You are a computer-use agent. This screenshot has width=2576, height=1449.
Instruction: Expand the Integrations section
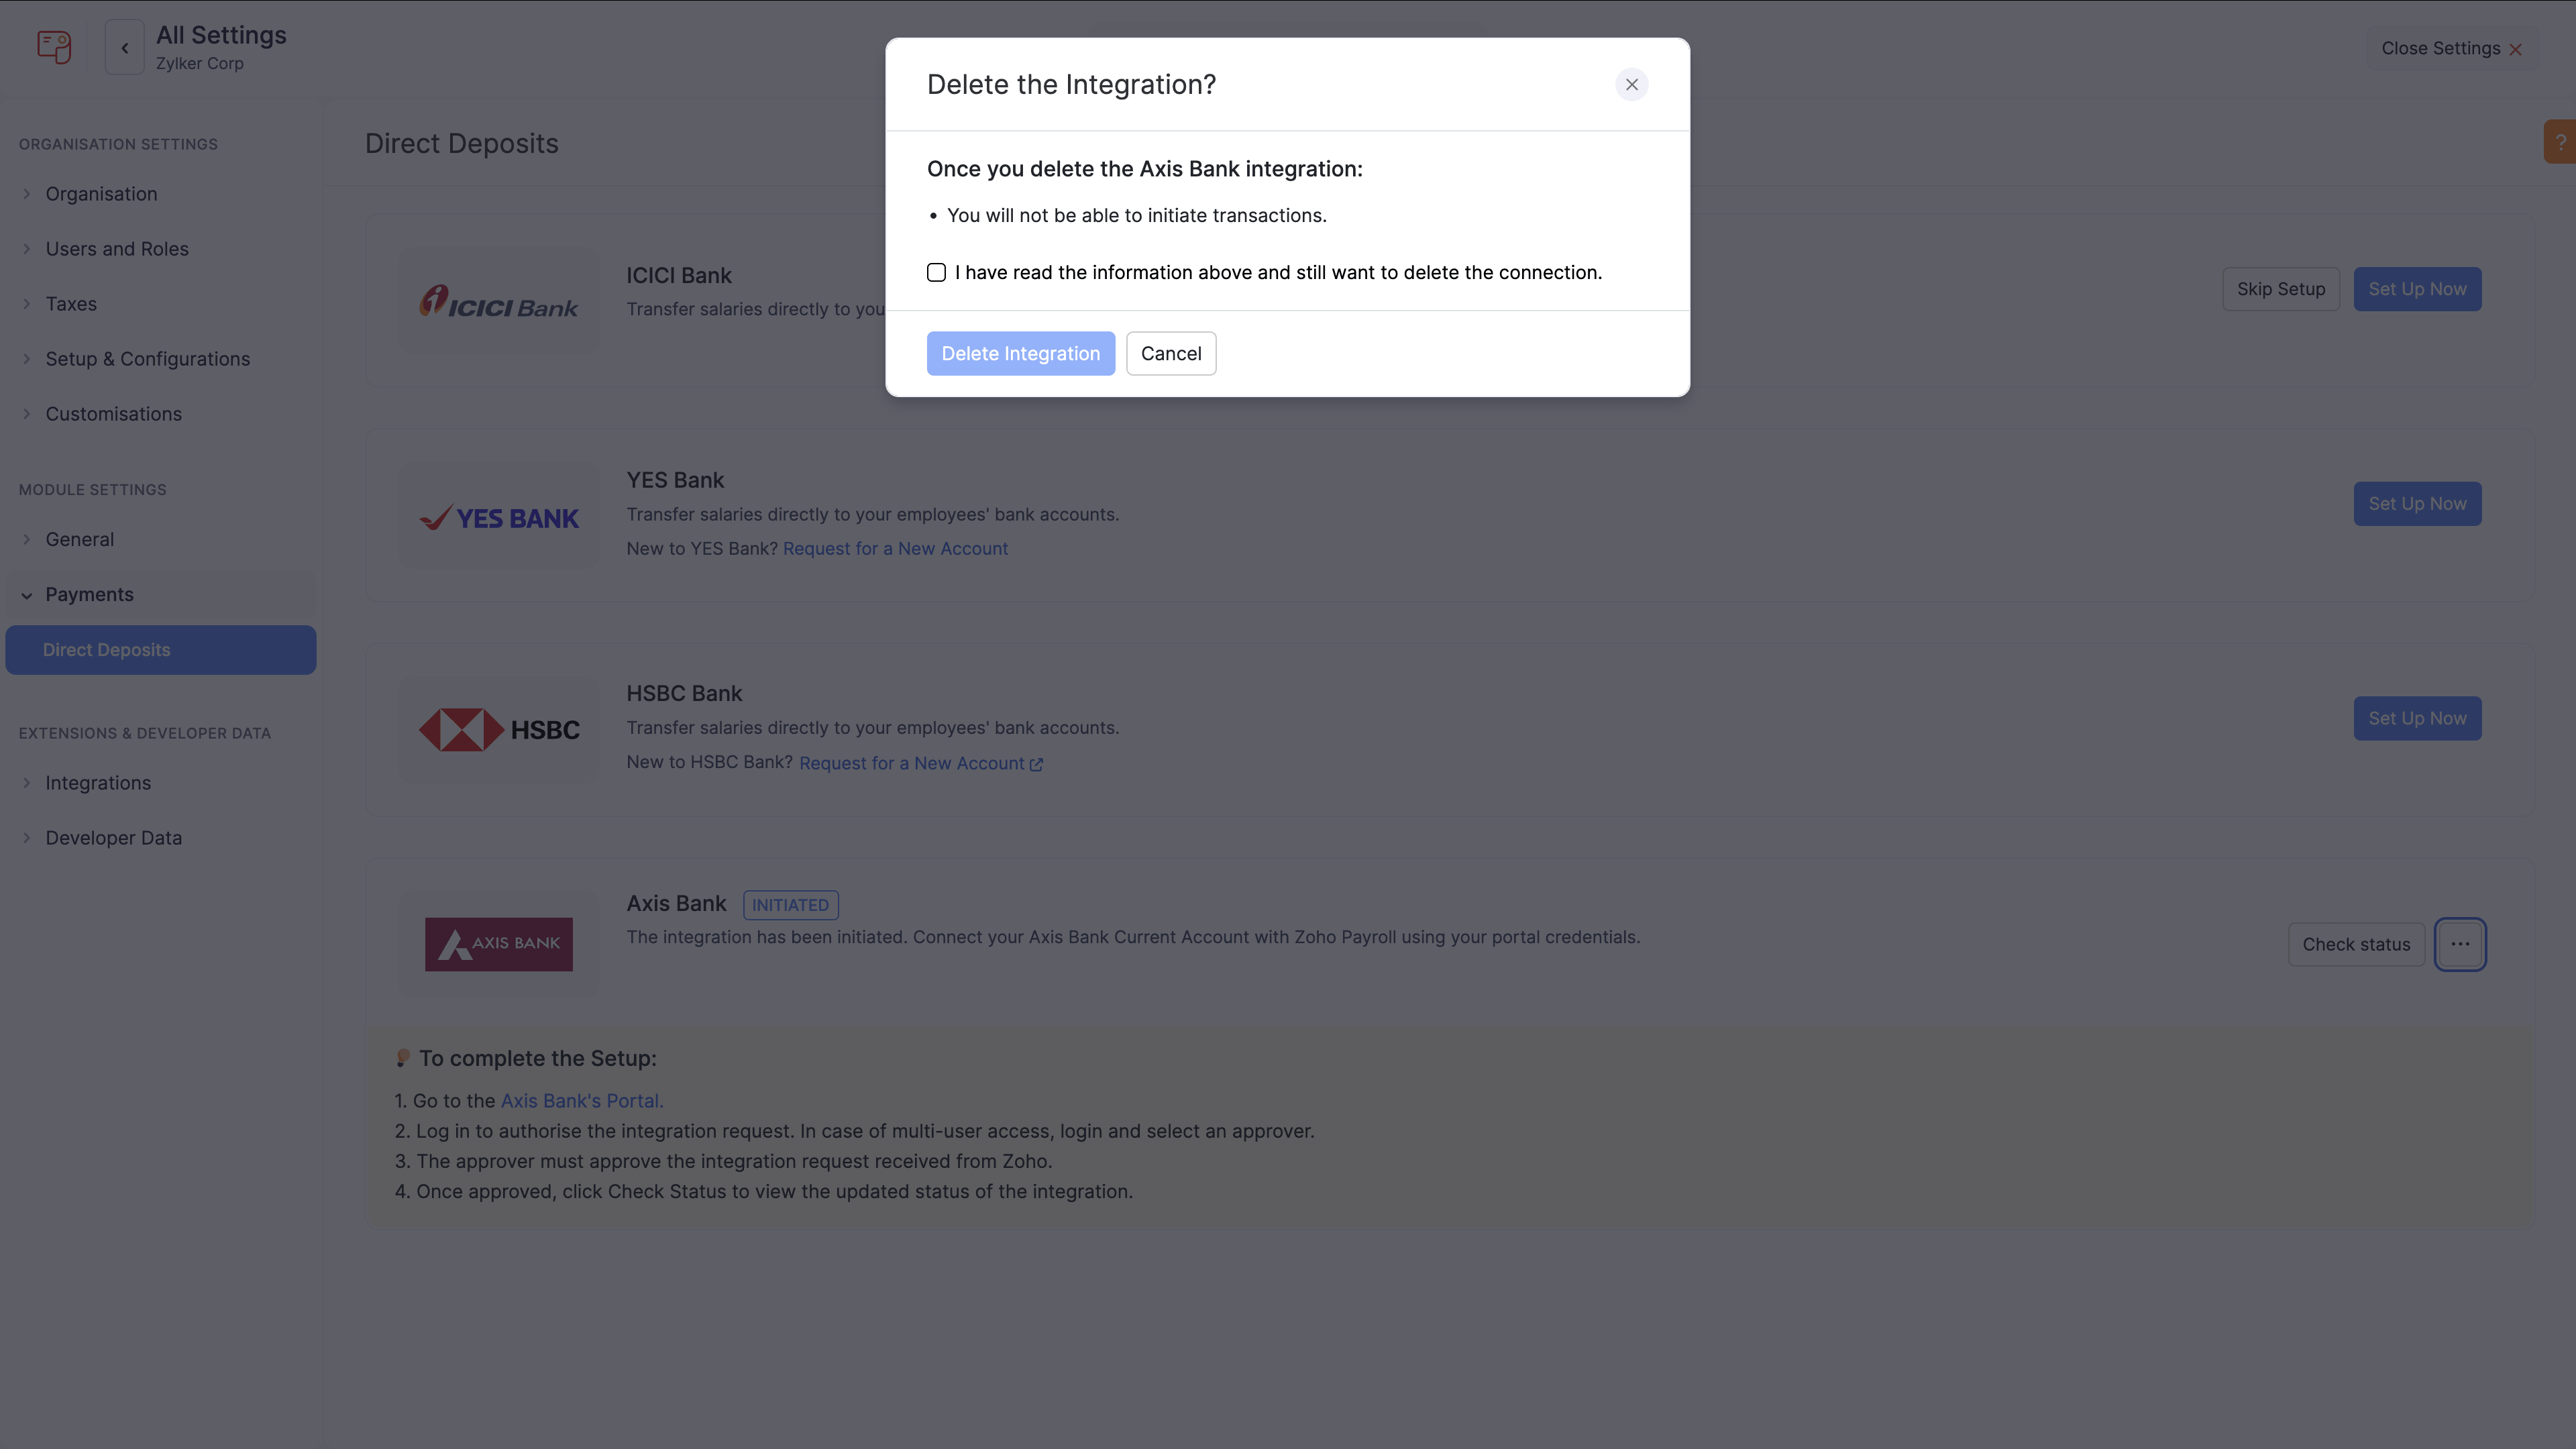98,782
